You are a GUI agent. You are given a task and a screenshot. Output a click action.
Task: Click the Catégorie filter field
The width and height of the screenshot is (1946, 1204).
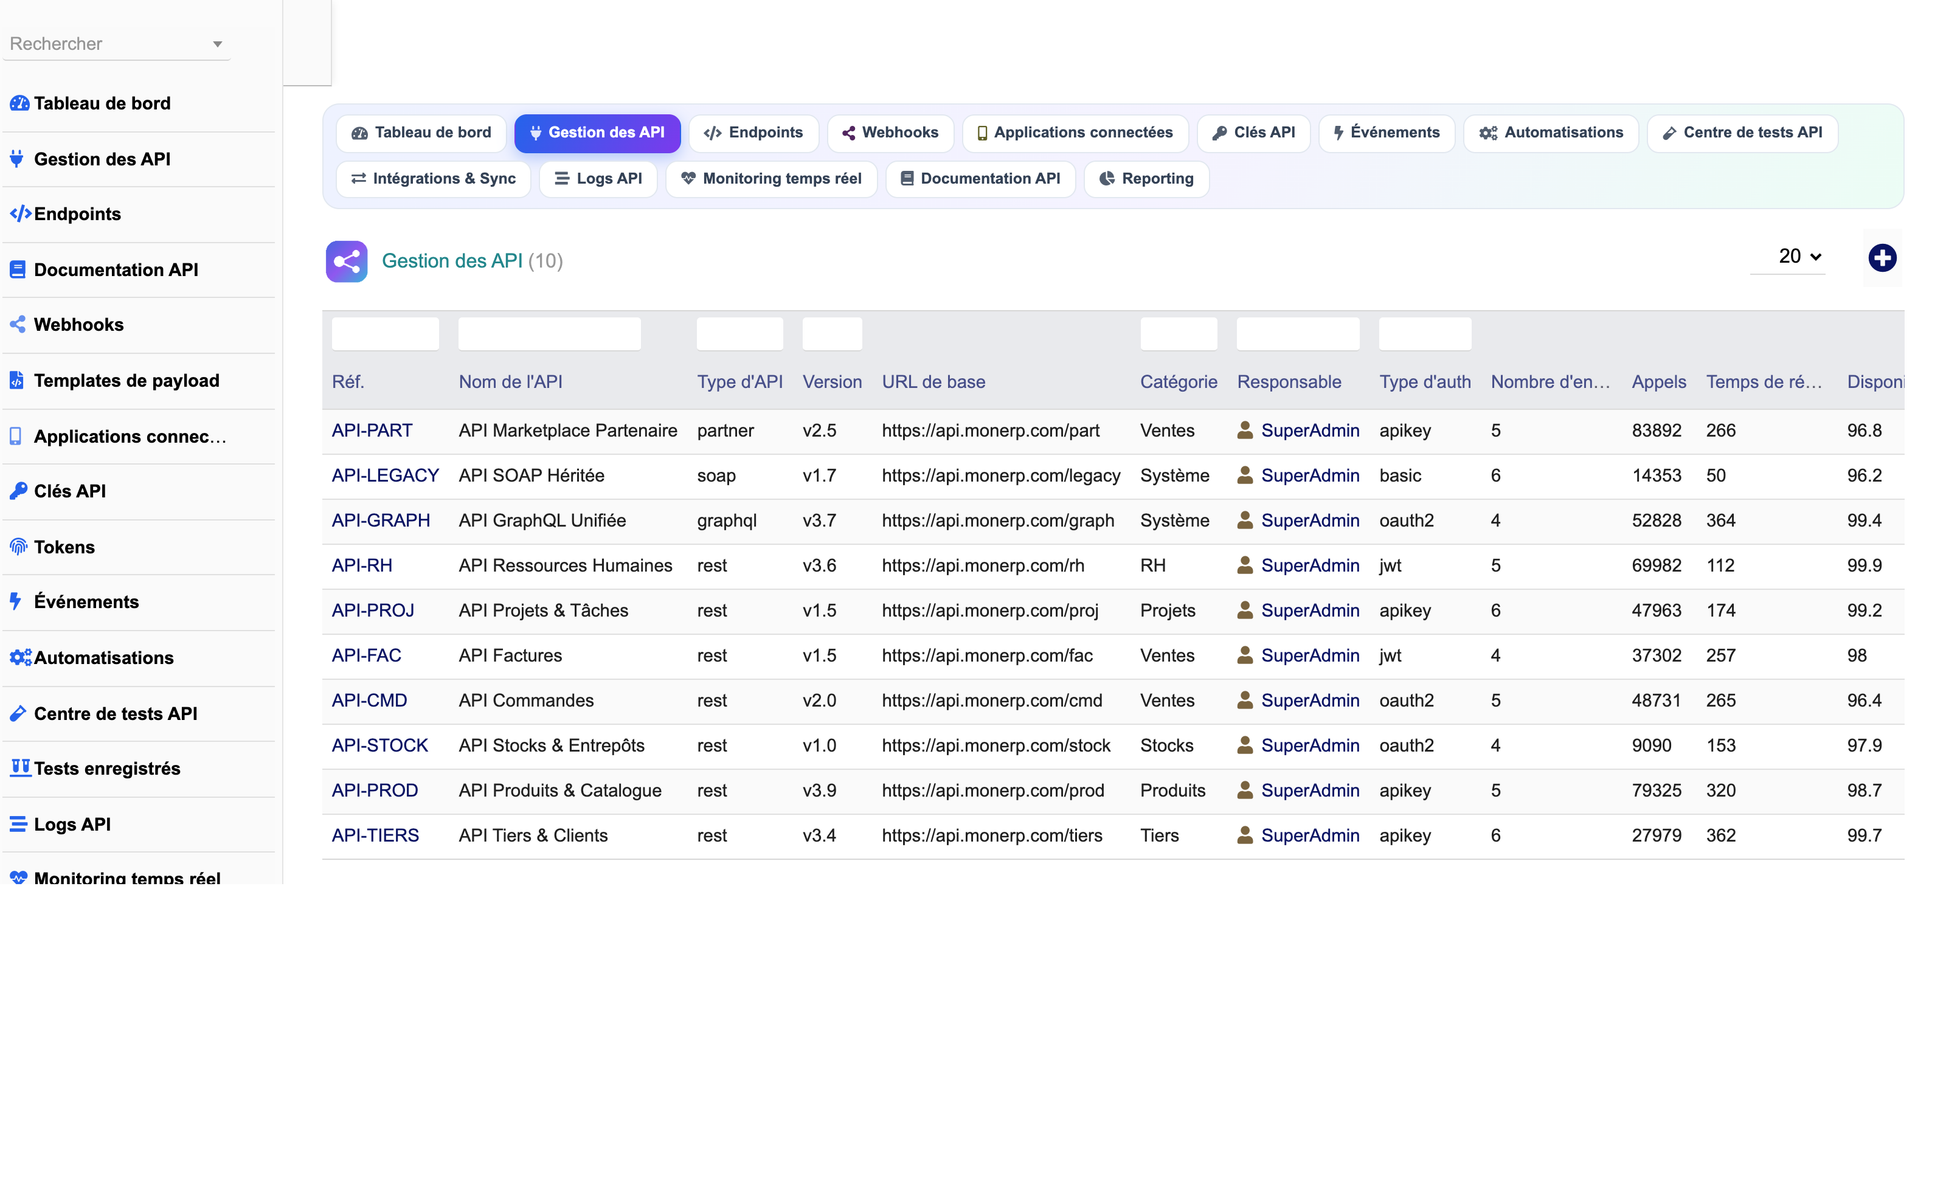click(1179, 334)
